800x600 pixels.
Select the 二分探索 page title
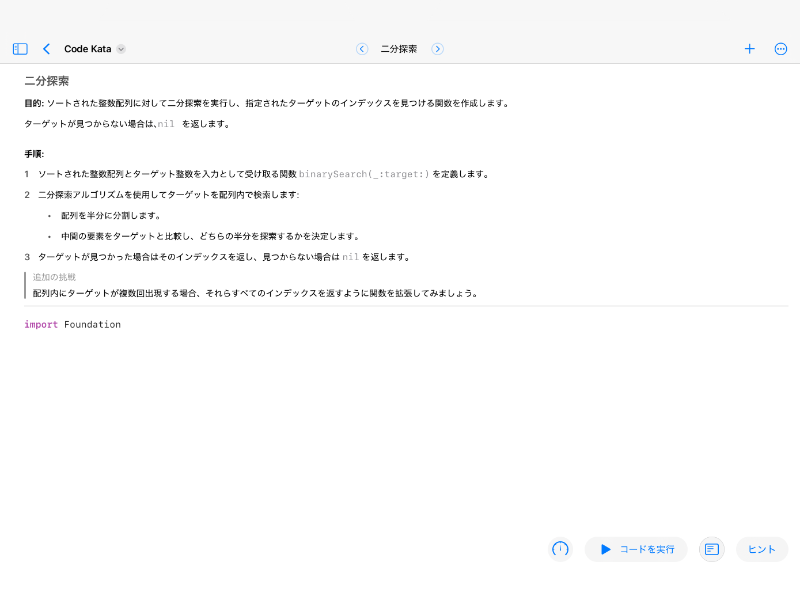400,48
